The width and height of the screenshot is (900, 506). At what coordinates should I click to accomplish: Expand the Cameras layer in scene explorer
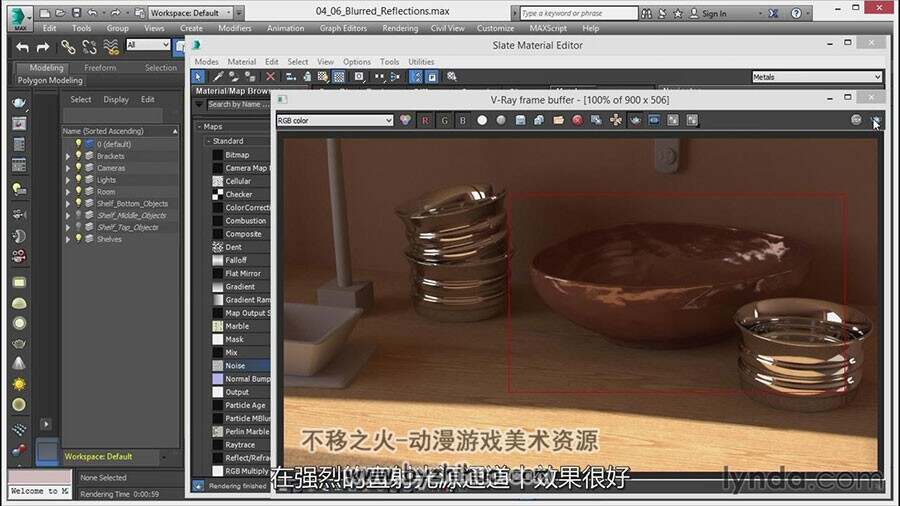[x=68, y=168]
